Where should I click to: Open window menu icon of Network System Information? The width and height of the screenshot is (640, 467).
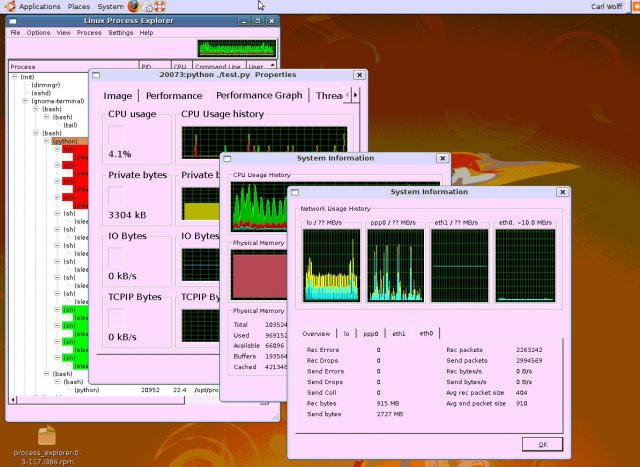click(295, 192)
